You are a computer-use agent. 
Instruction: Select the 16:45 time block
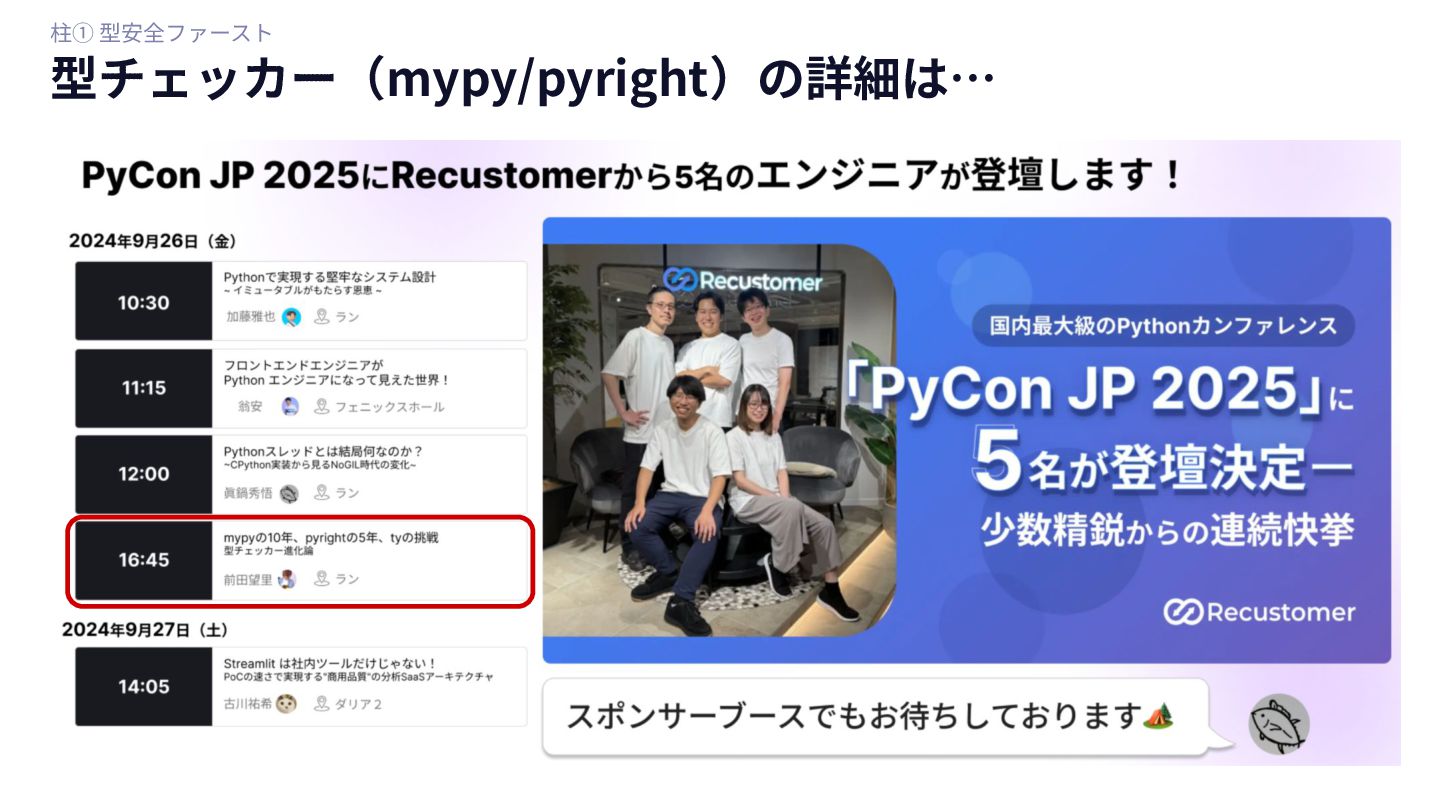click(144, 560)
